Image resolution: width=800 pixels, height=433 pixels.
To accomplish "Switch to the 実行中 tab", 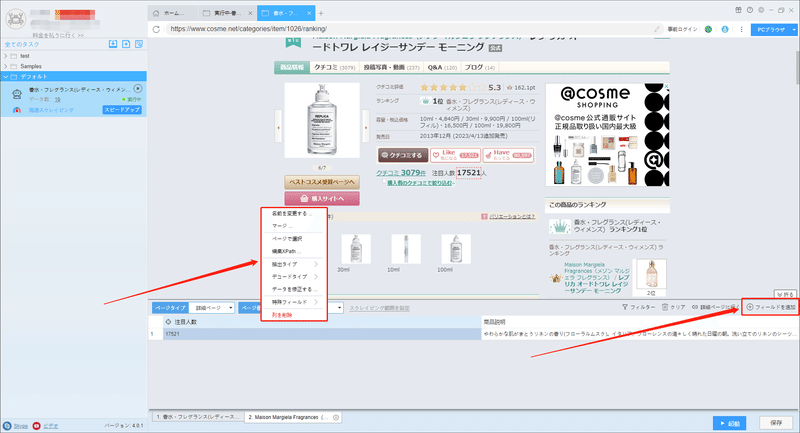I will click(227, 13).
